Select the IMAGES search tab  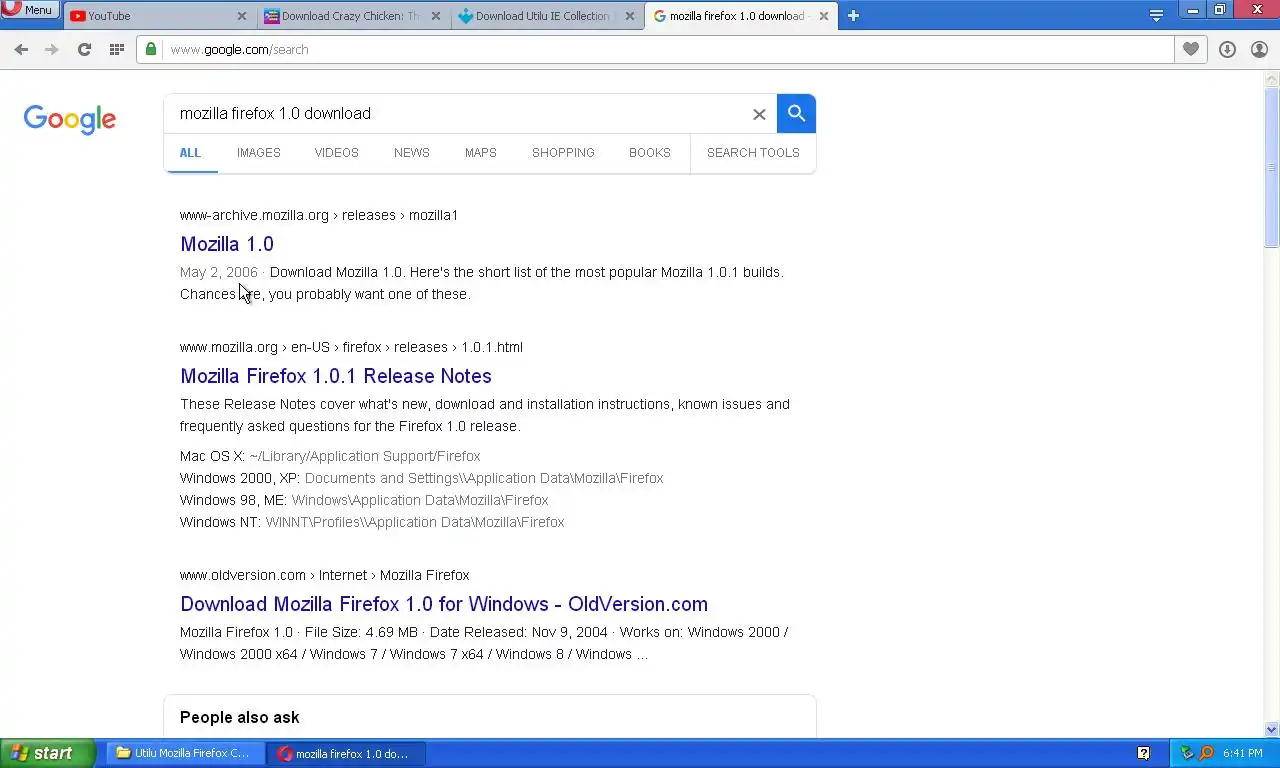click(x=259, y=153)
